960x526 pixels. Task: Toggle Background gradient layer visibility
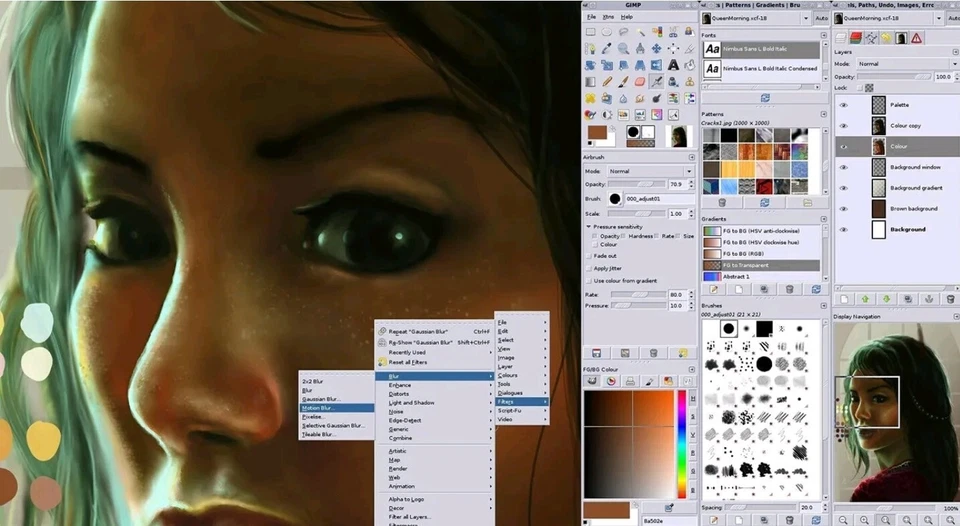click(x=844, y=188)
